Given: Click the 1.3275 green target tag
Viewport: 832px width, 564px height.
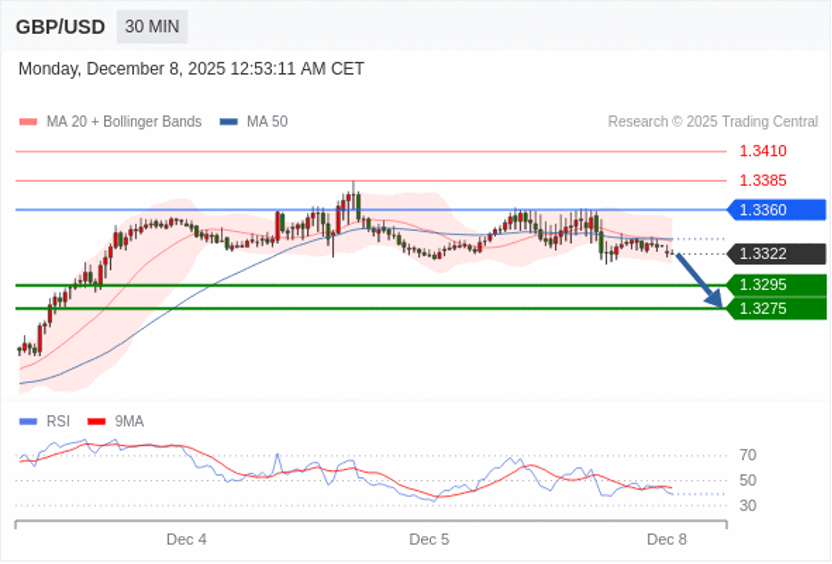Looking at the screenshot, I should click(x=775, y=309).
